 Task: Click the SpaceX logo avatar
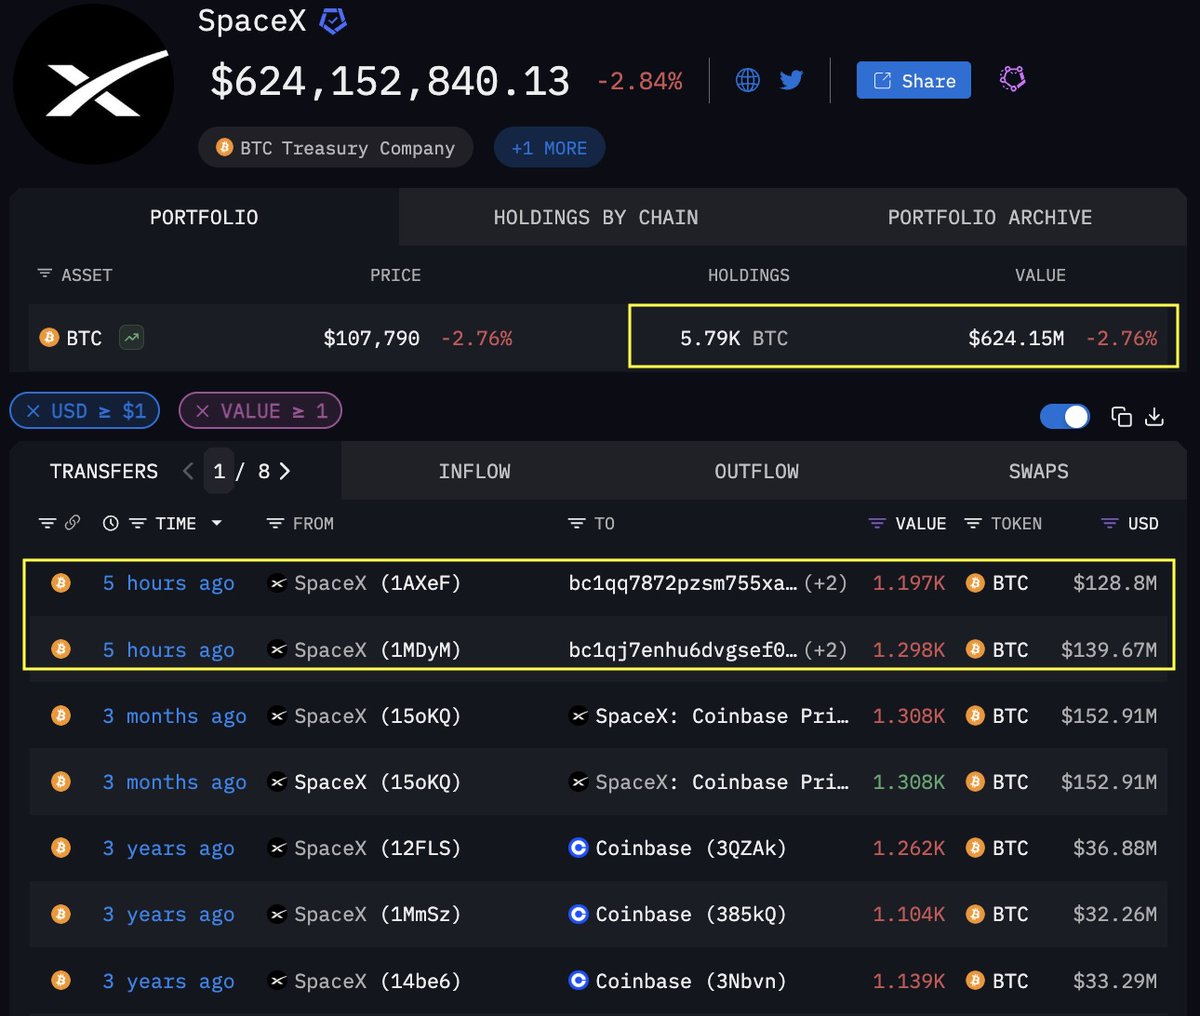coord(93,84)
